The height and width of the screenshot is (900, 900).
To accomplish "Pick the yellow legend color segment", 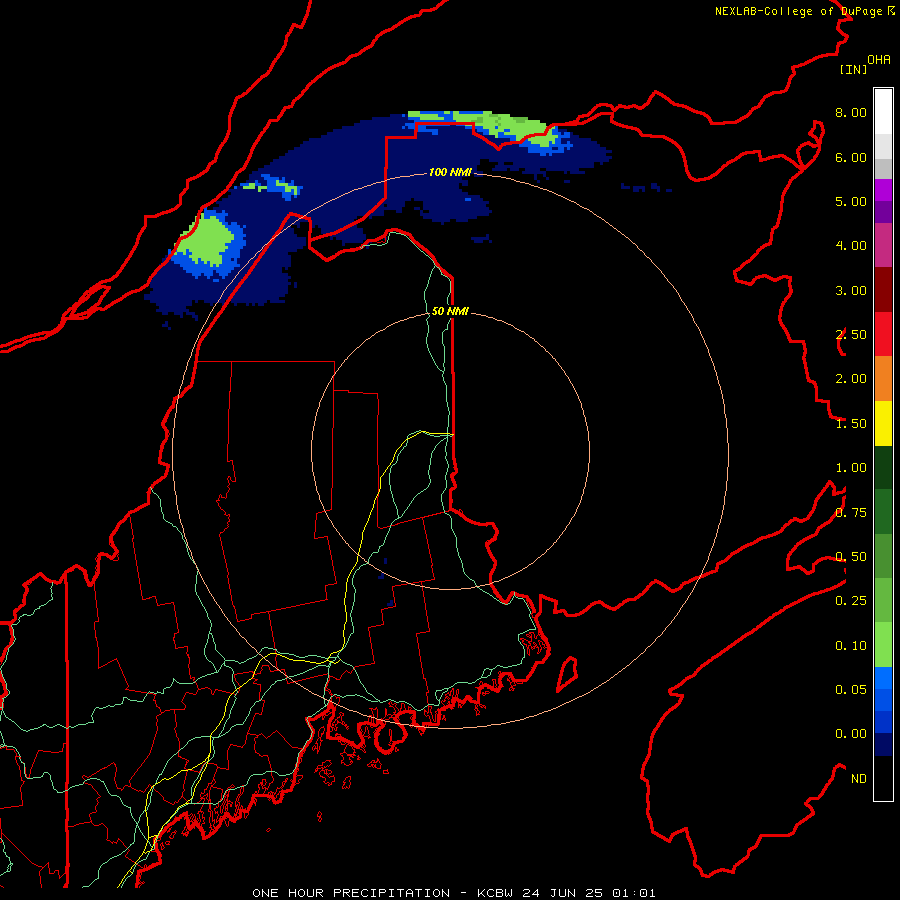I will tap(883, 423).
